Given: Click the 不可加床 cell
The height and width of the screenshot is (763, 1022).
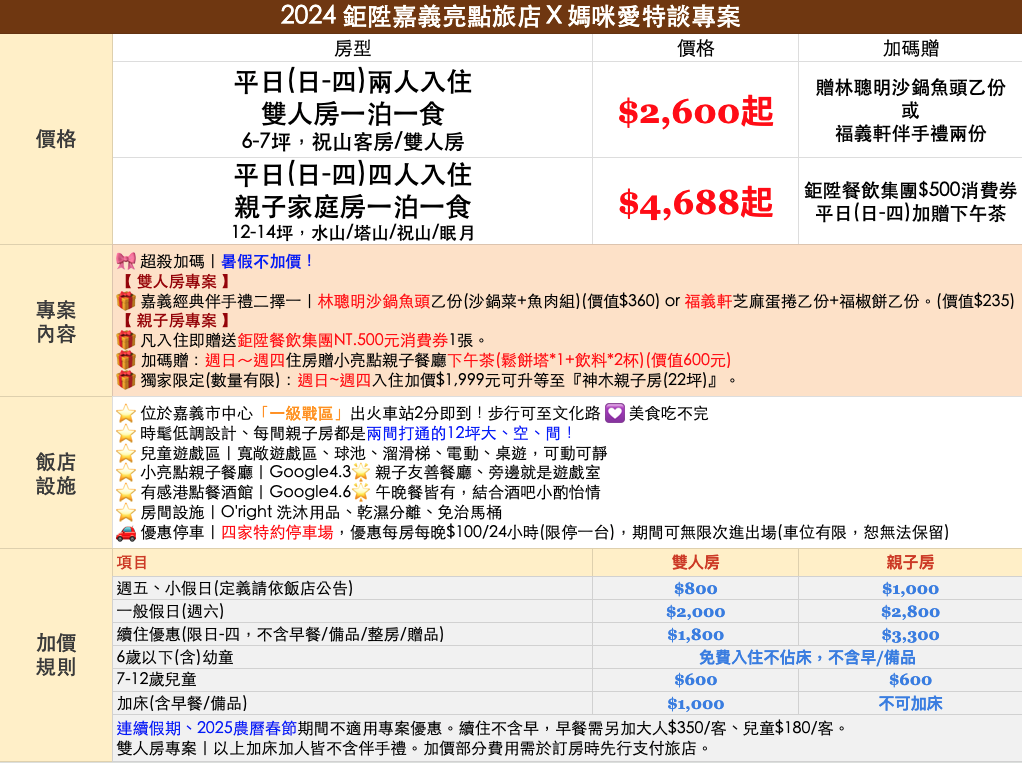Looking at the screenshot, I should (909, 703).
